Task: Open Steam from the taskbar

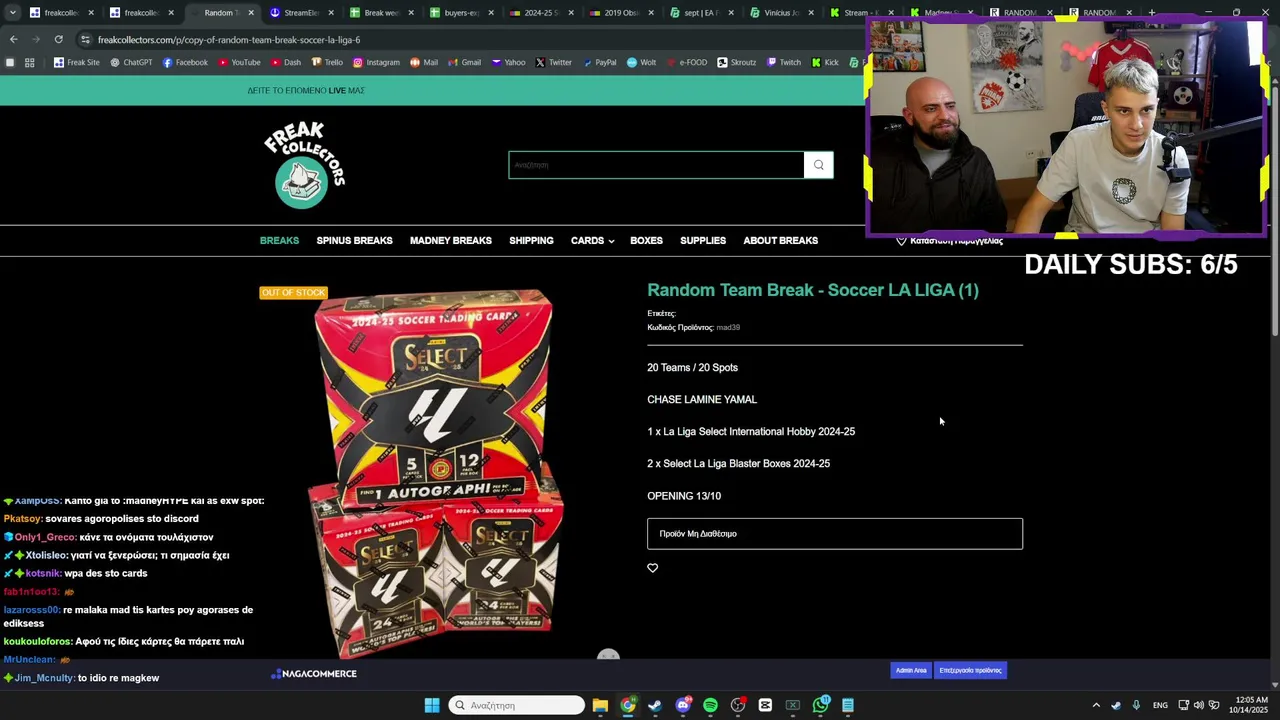Action: coord(655,705)
